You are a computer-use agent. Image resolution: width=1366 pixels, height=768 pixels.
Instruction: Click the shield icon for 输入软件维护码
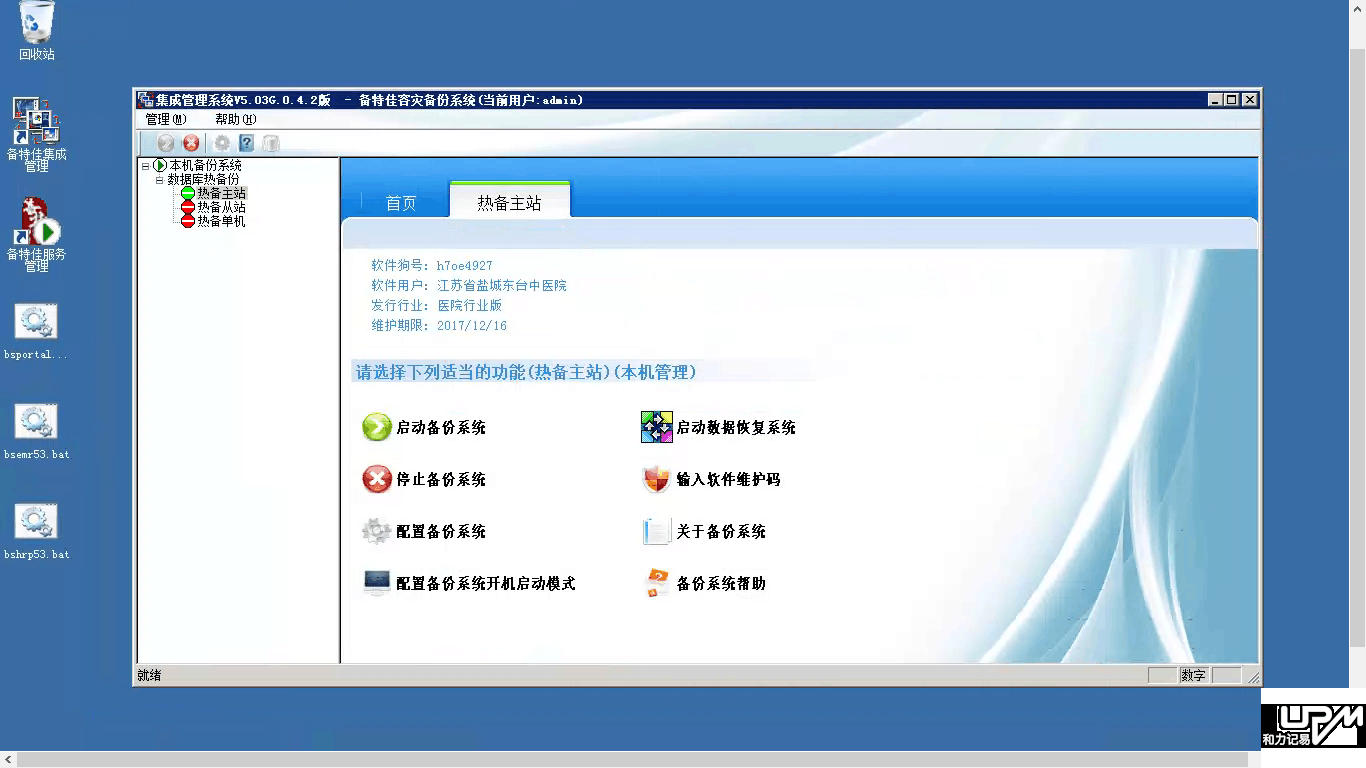point(656,479)
